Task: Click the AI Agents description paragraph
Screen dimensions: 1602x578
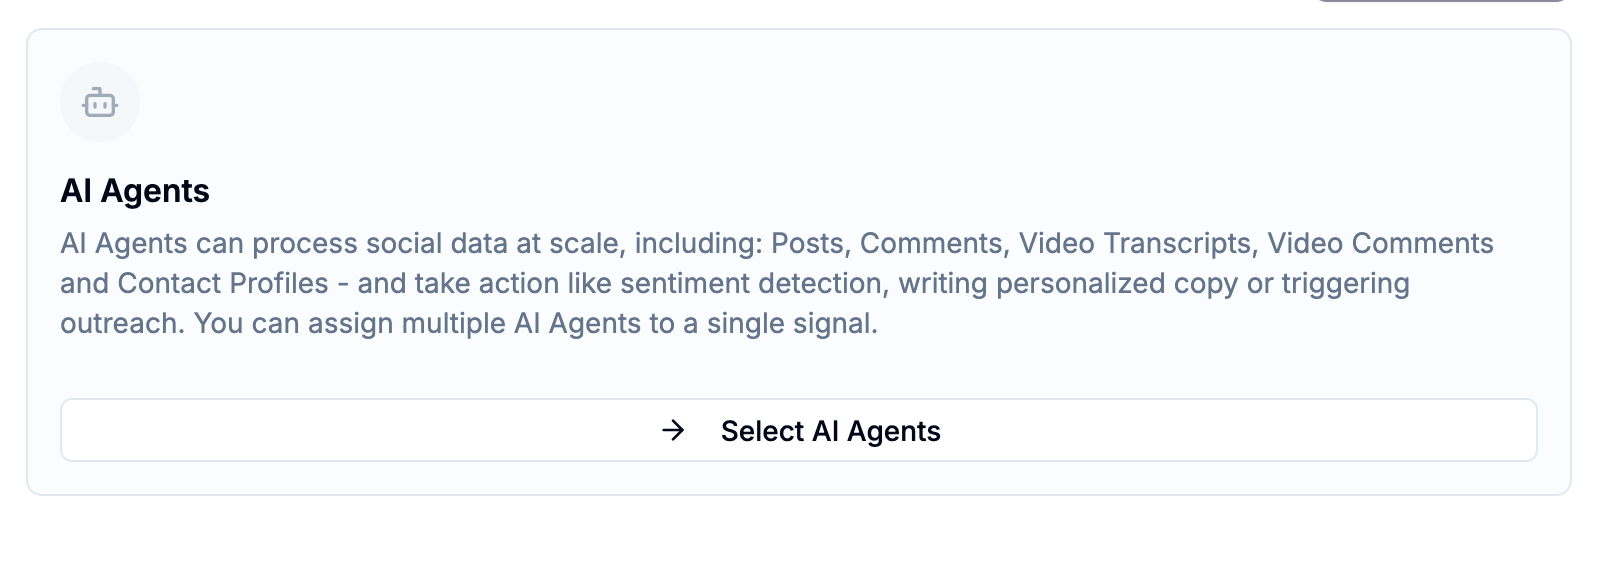Action: (x=777, y=283)
